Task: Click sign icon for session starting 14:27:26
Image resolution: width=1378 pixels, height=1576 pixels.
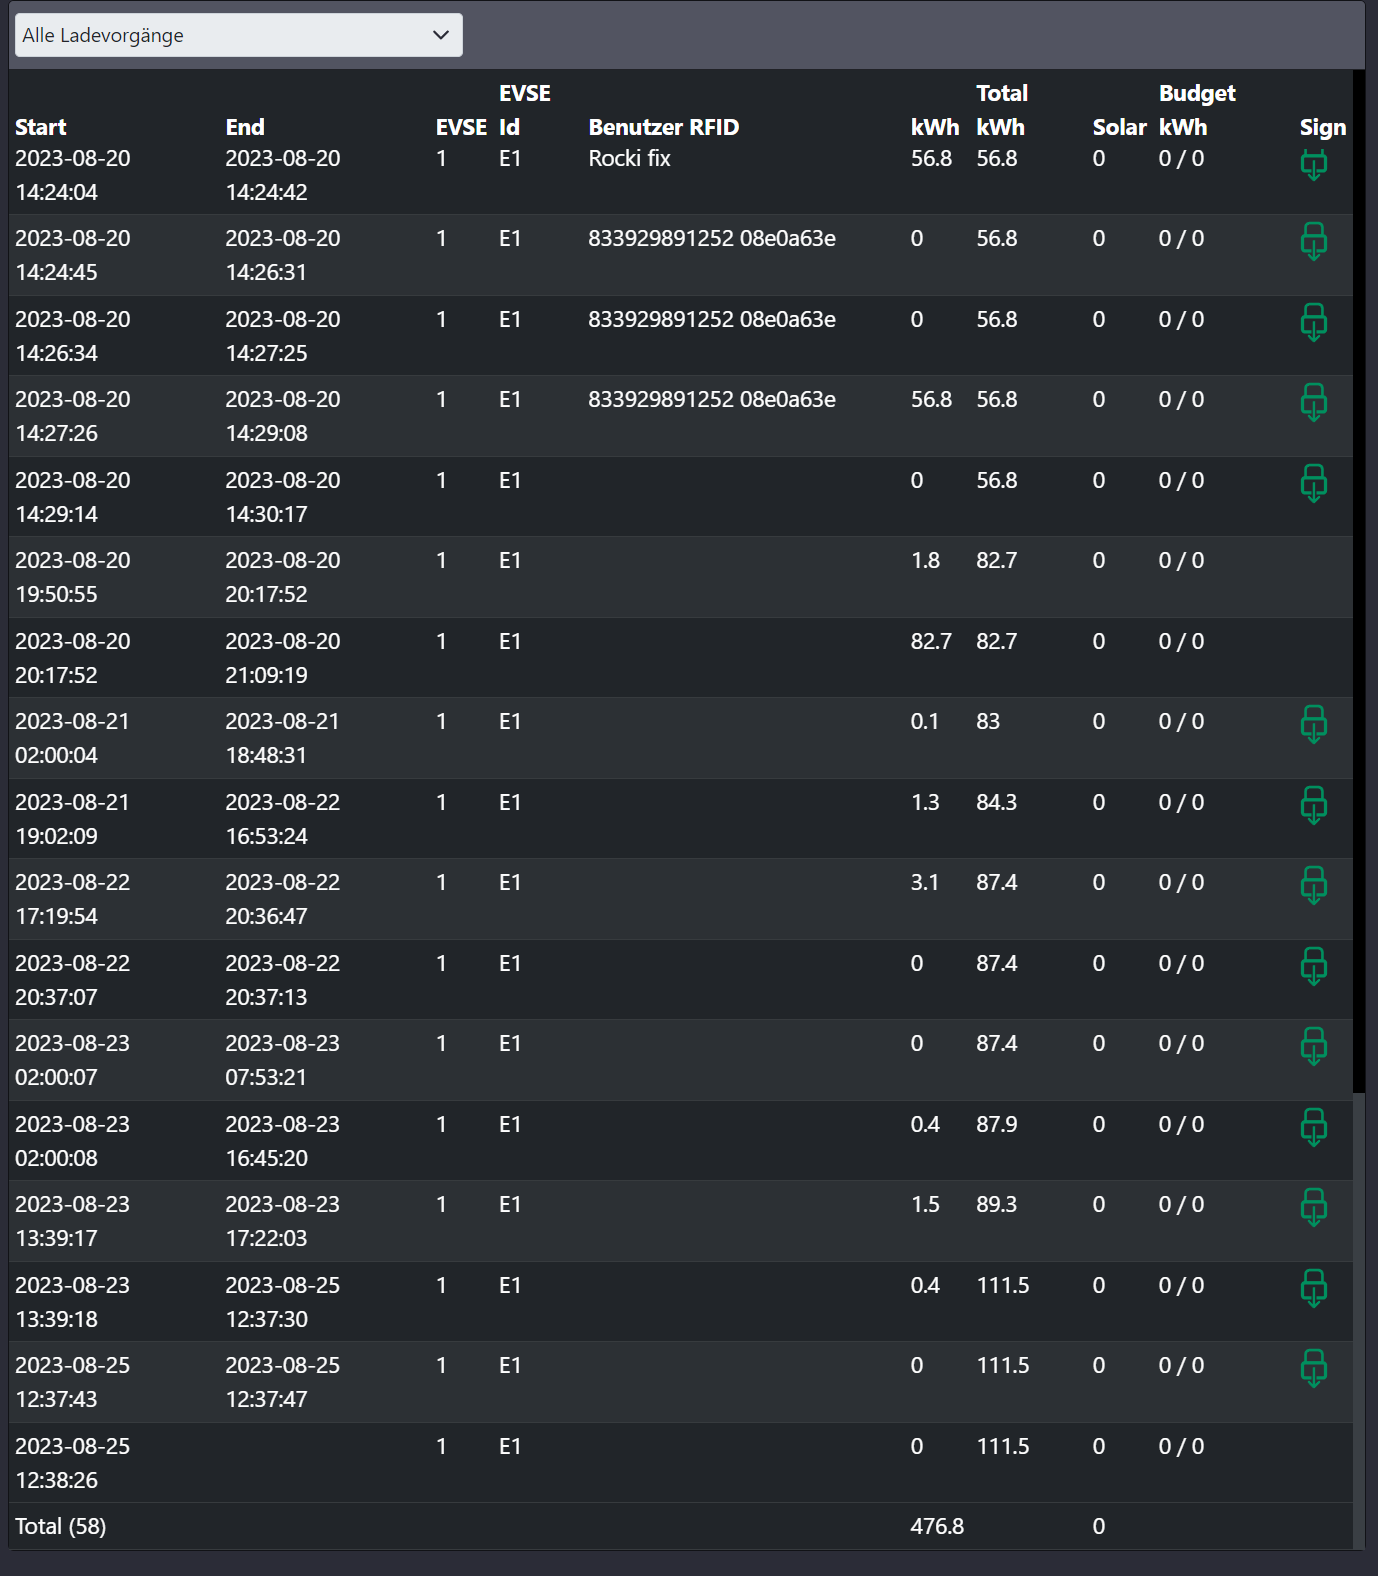Action: click(1313, 402)
